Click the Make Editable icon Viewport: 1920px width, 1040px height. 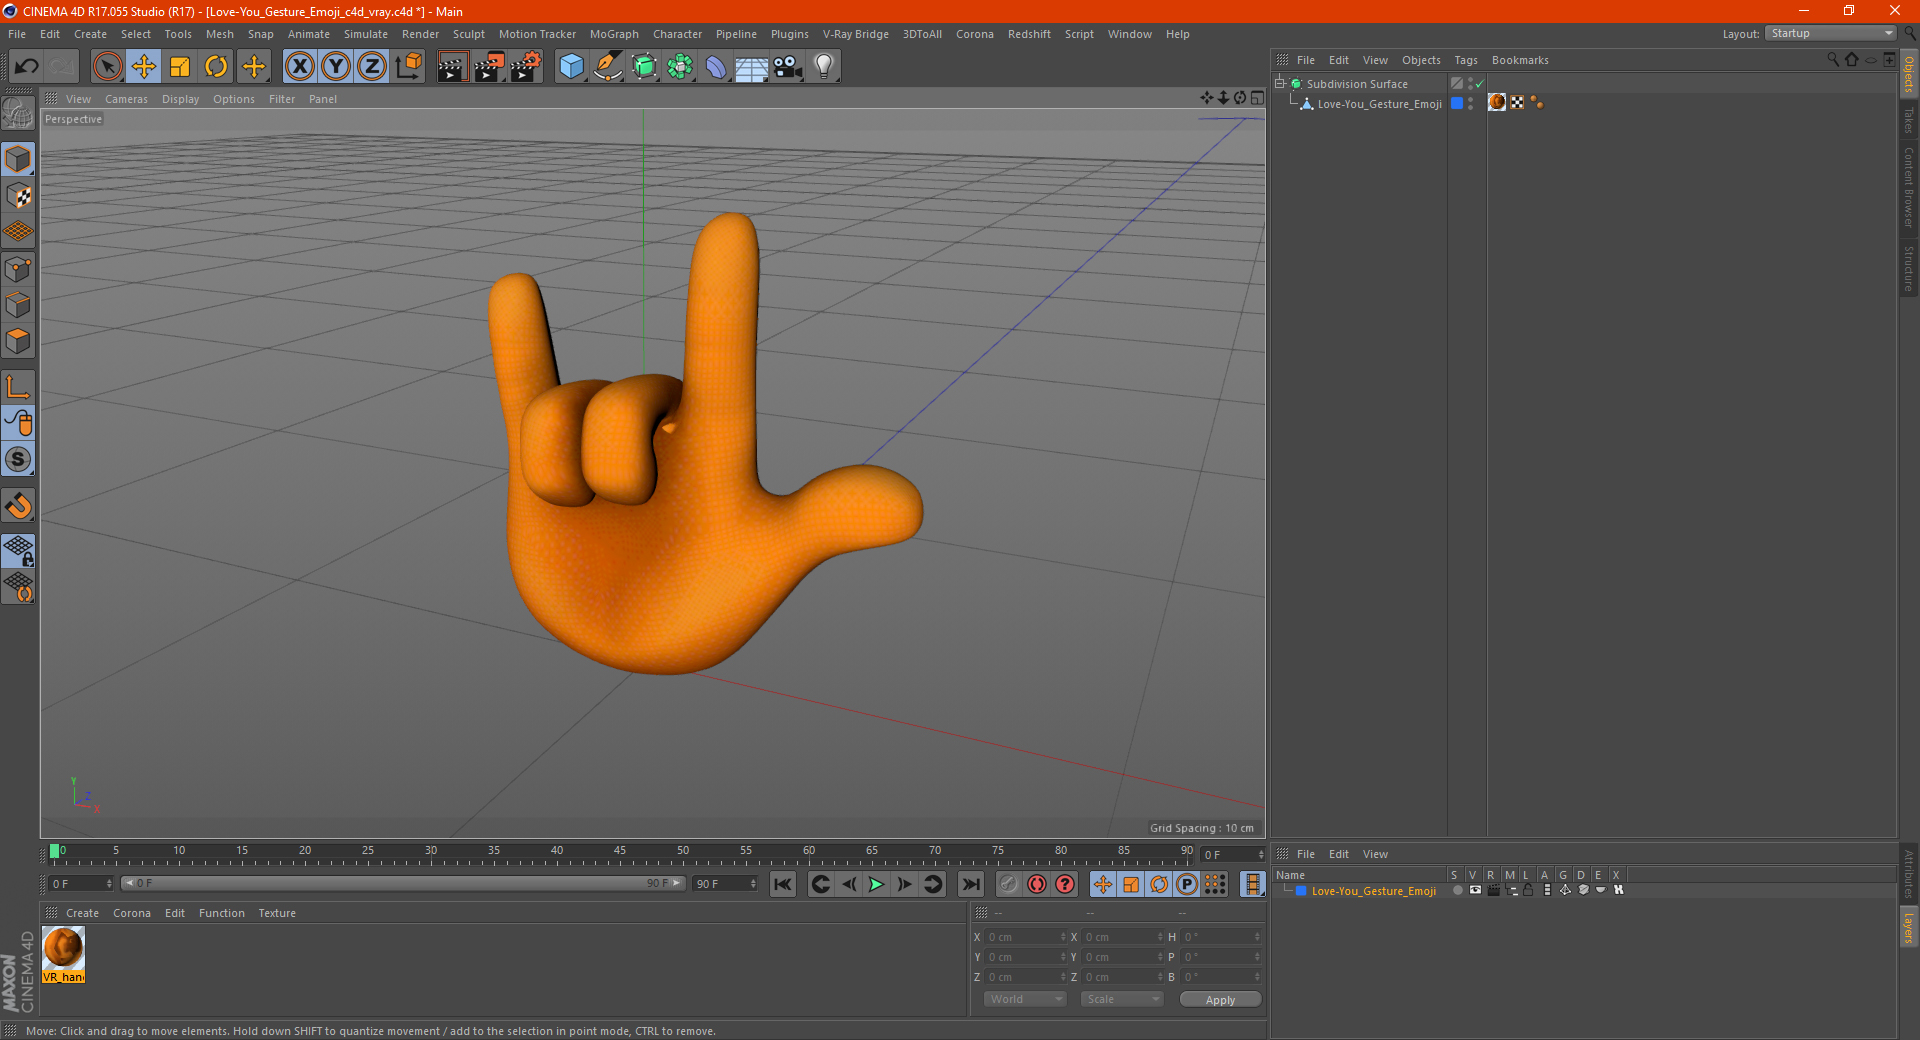(x=18, y=114)
